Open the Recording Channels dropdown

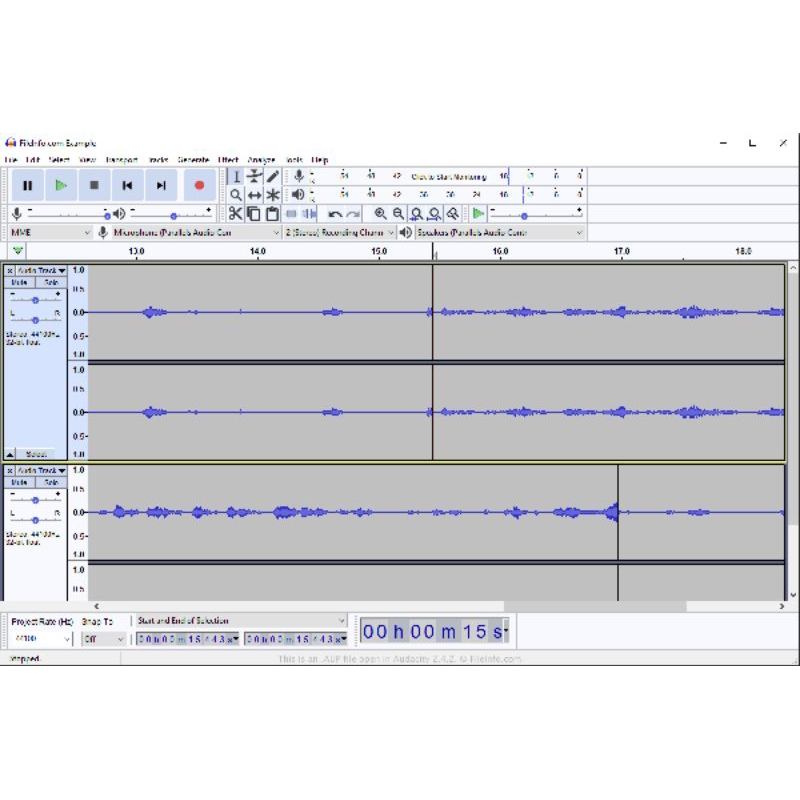[339, 233]
